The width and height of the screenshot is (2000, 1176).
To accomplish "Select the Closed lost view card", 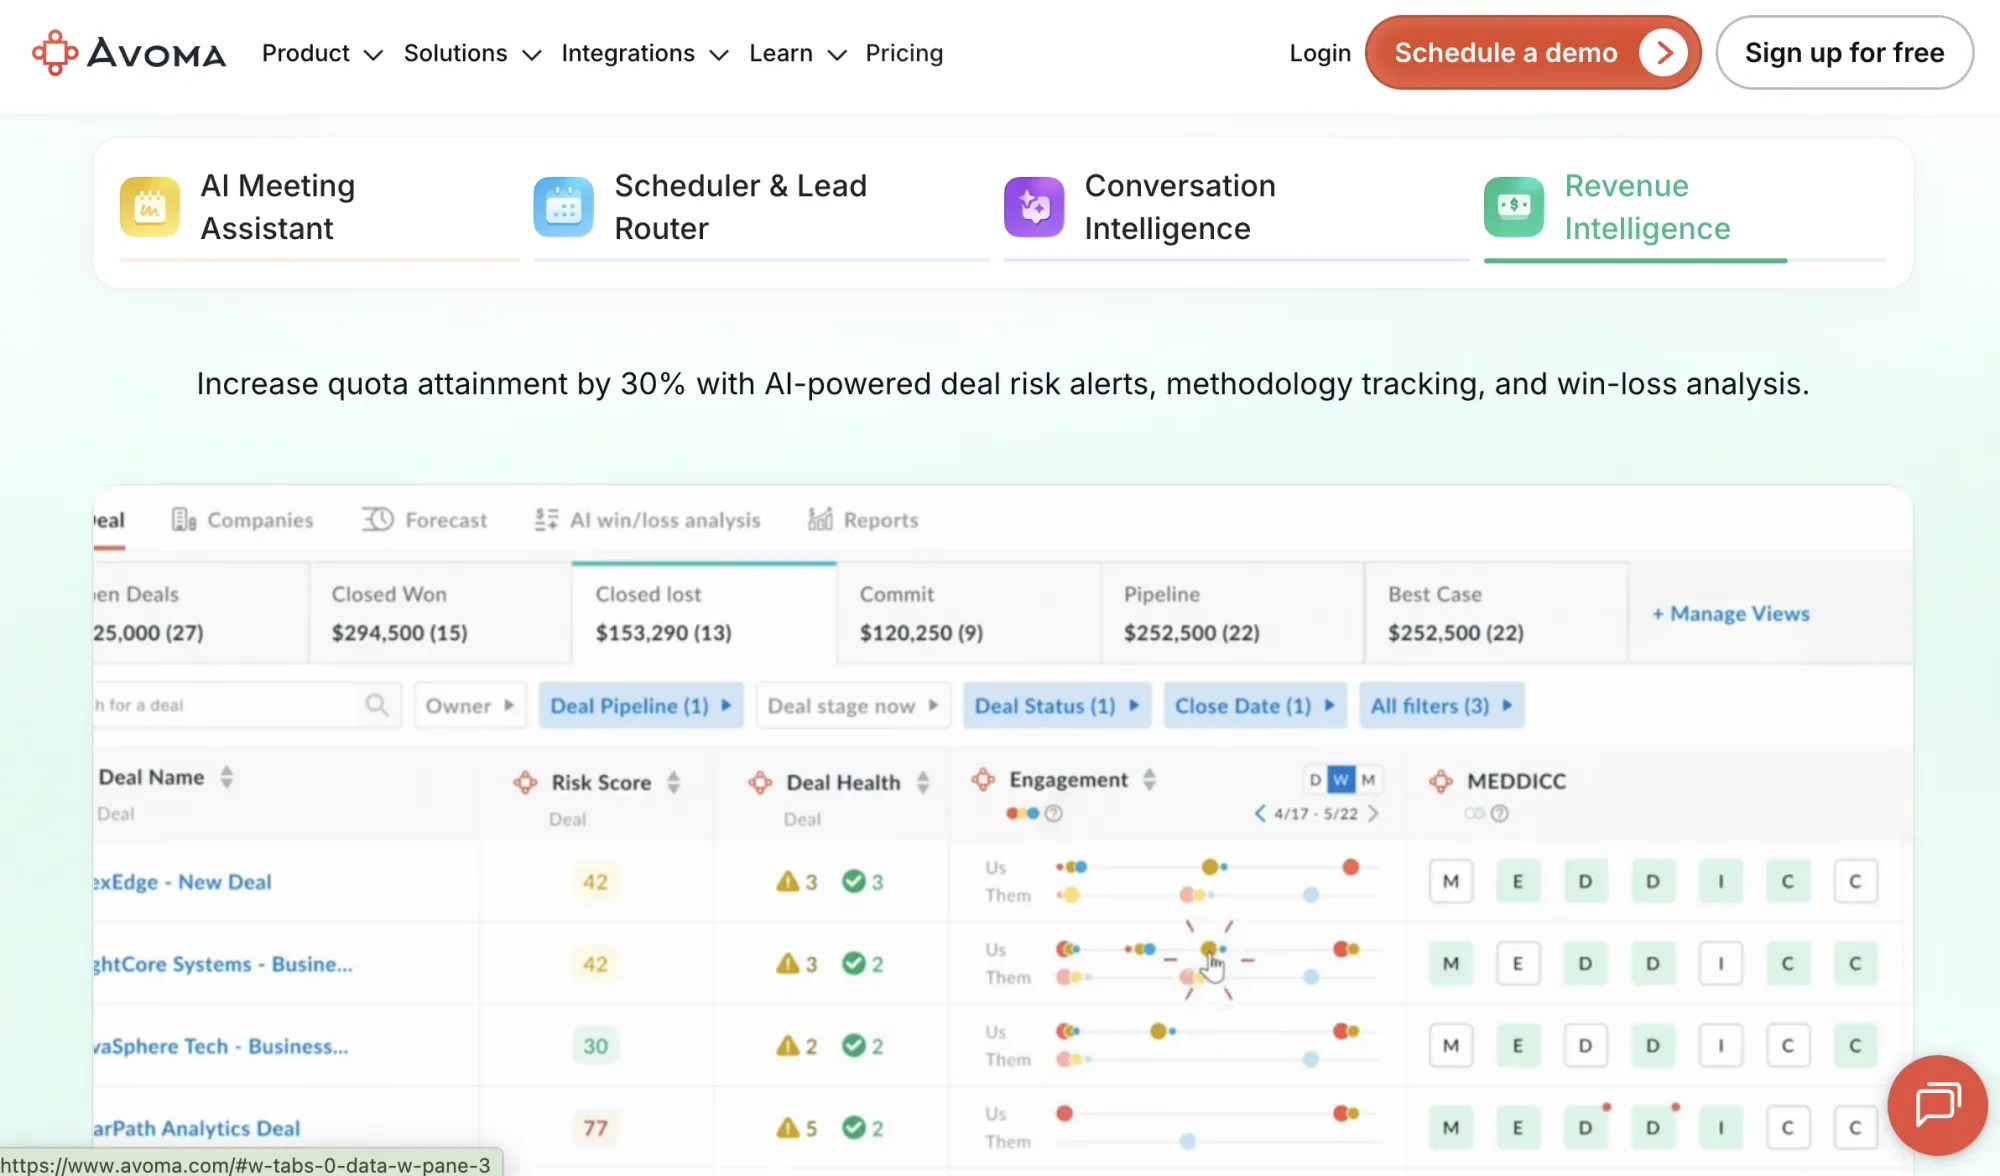I will (704, 613).
